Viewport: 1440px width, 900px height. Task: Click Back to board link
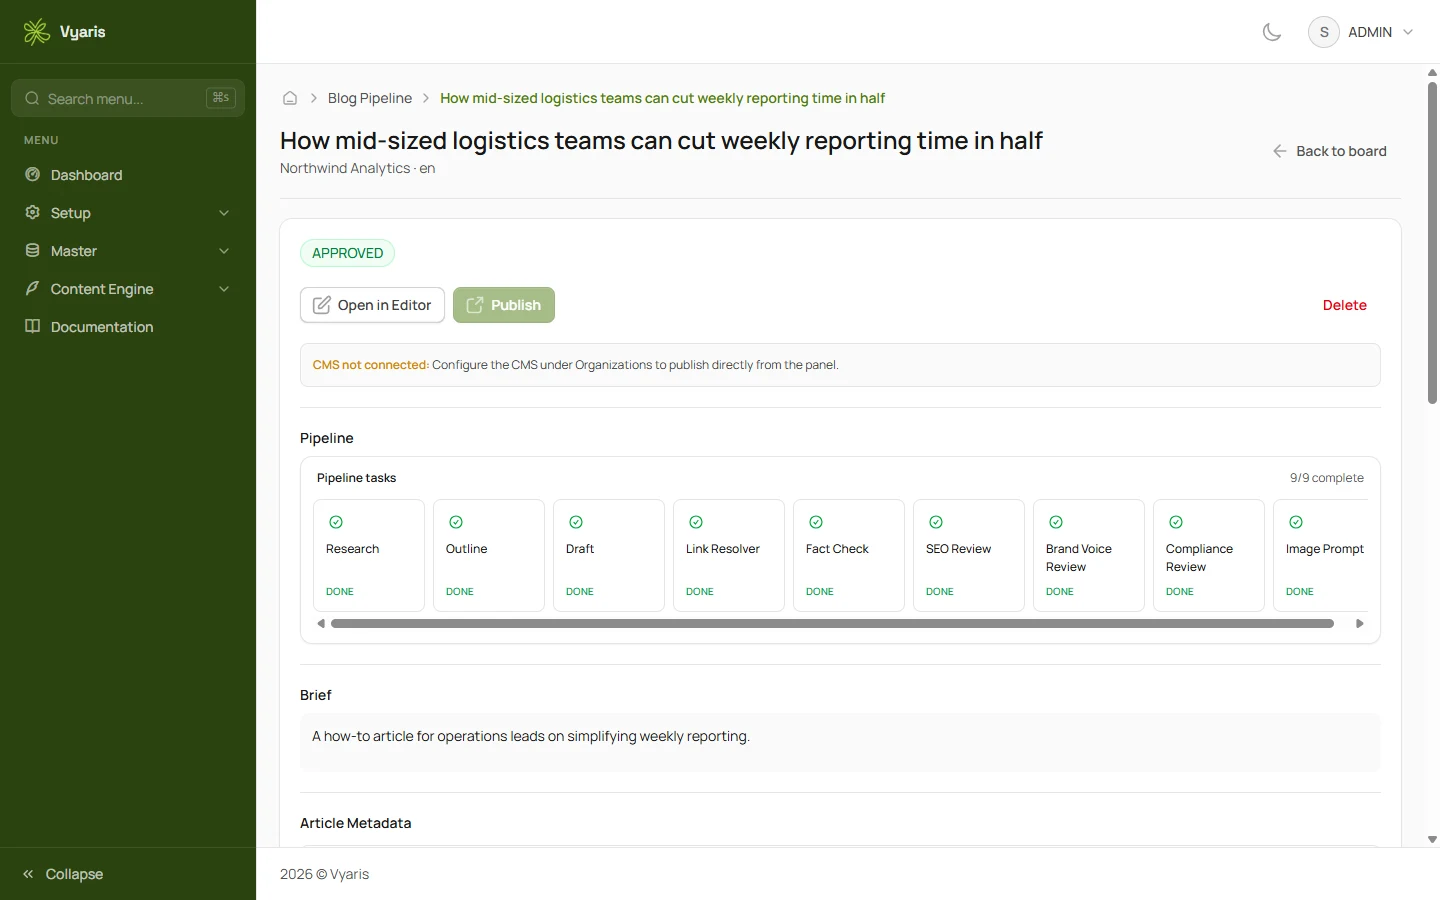click(1329, 151)
